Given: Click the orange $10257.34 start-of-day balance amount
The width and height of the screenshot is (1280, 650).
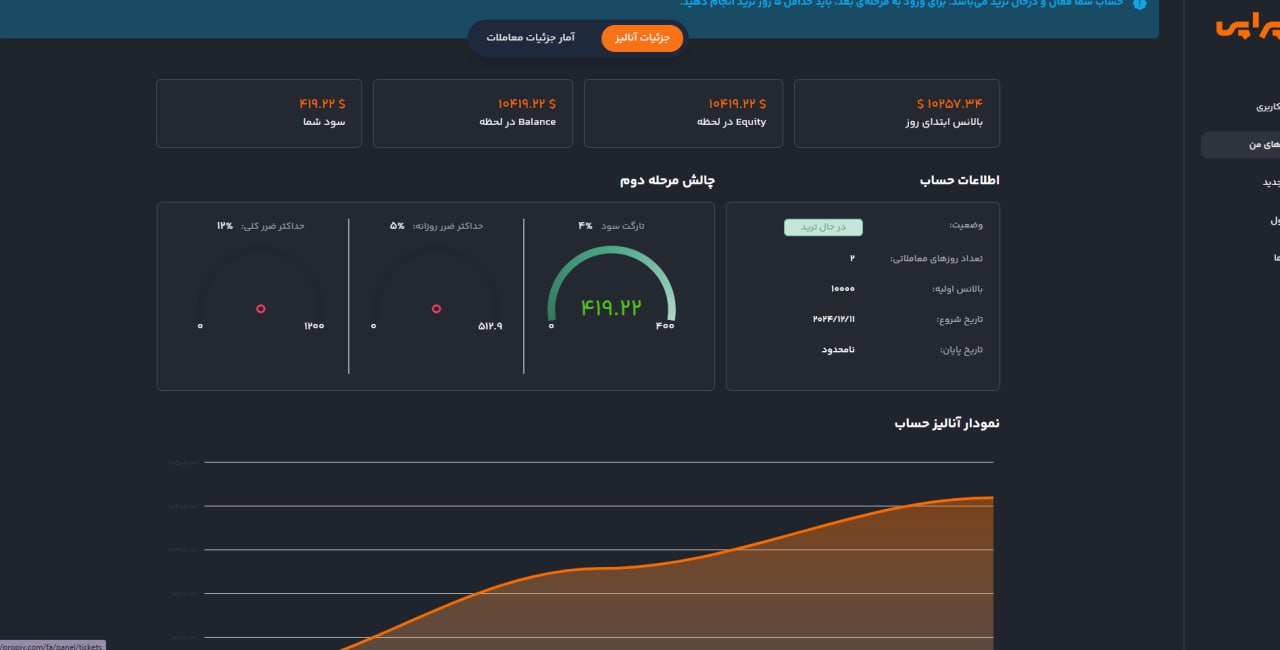Looking at the screenshot, I should click(x=950, y=103).
